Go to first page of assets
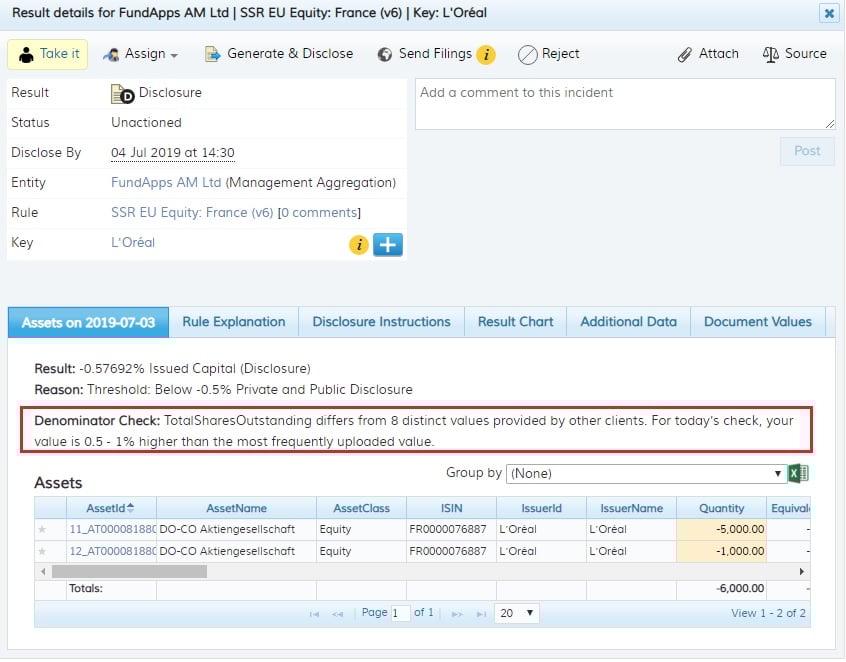This screenshot has height=662, width=846. click(x=315, y=615)
